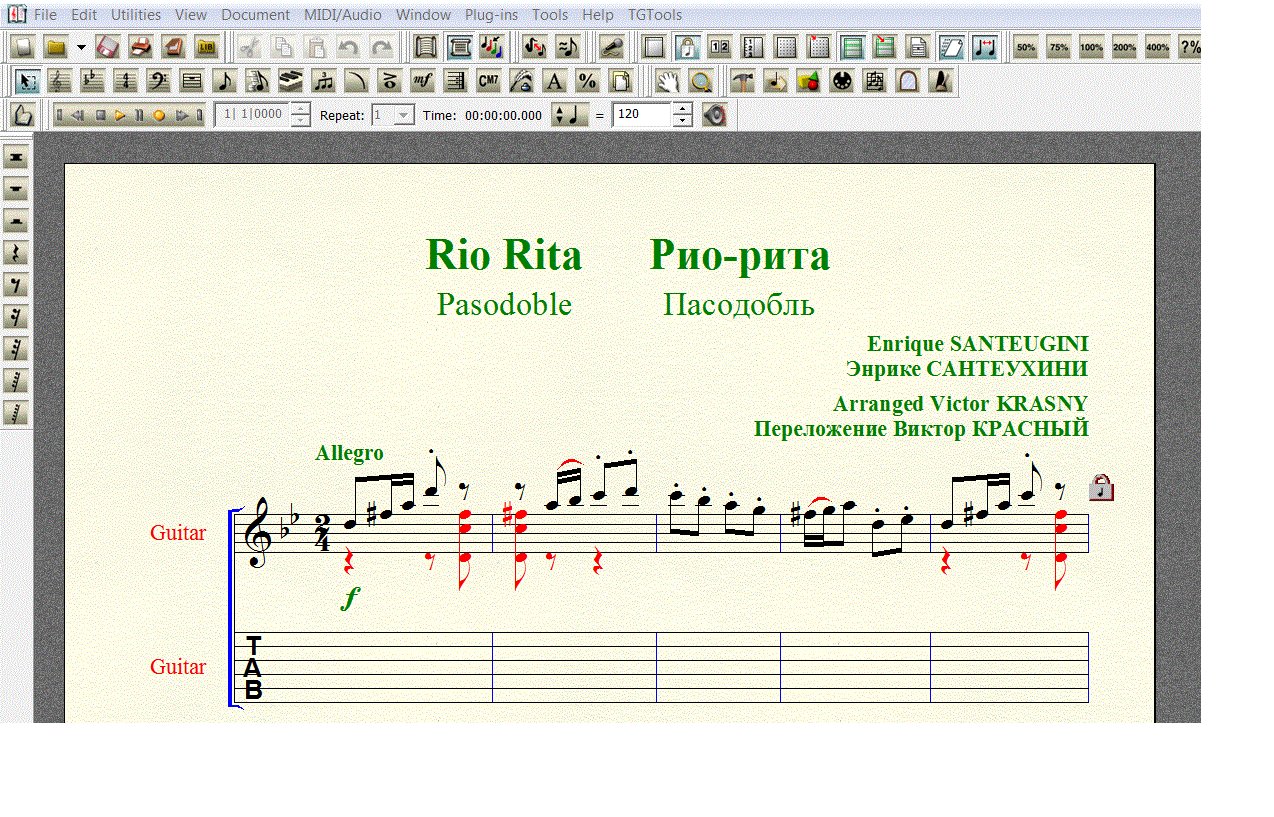This screenshot has height=817, width=1274.
Task: Select the MIDI tool round connector icon
Action: point(842,81)
